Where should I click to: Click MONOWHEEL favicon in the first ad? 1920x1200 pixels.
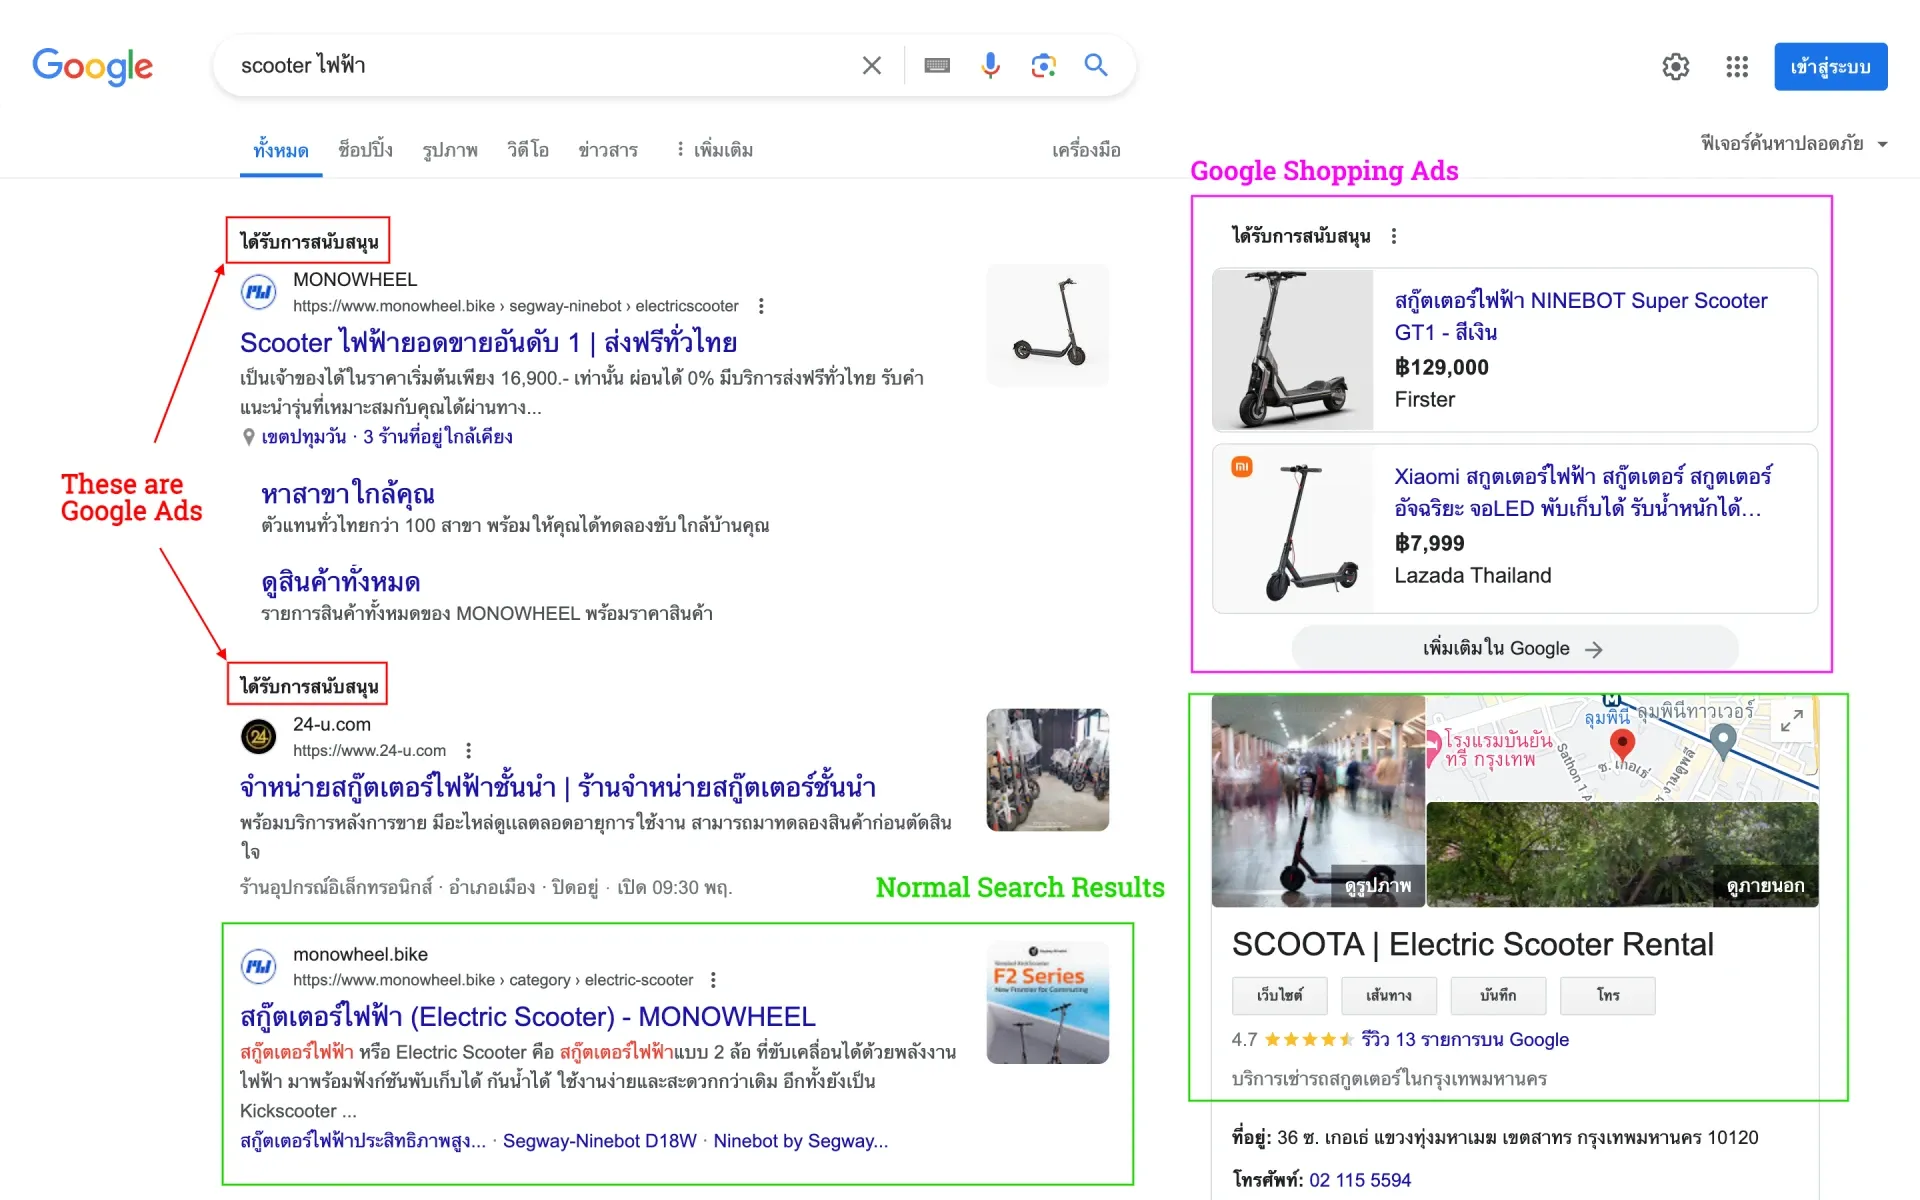click(259, 292)
